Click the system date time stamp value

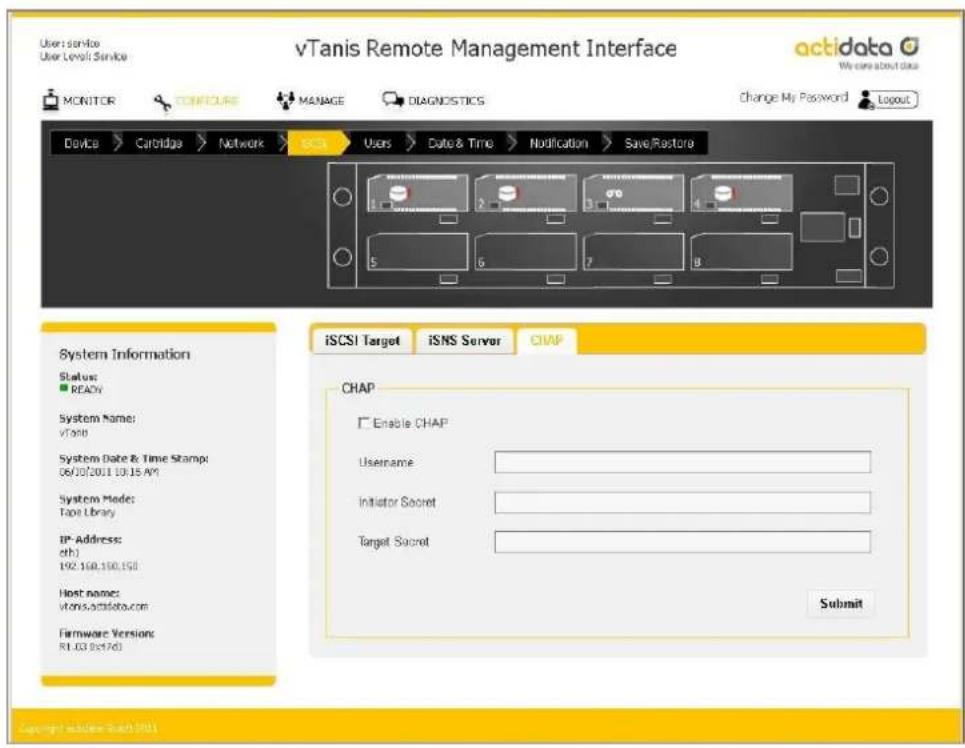(x=109, y=472)
